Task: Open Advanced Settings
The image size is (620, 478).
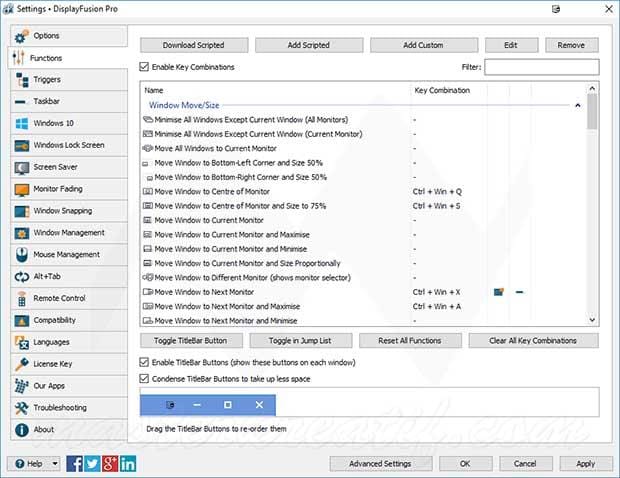Action: (x=381, y=463)
